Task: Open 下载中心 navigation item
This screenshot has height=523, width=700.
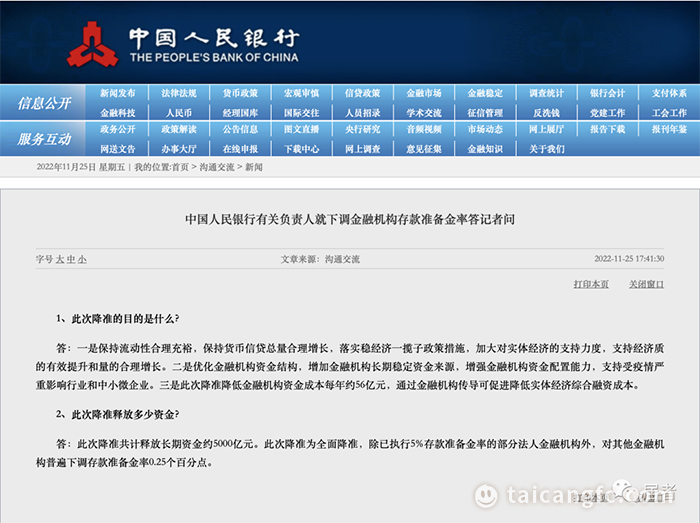Action: tap(301, 149)
